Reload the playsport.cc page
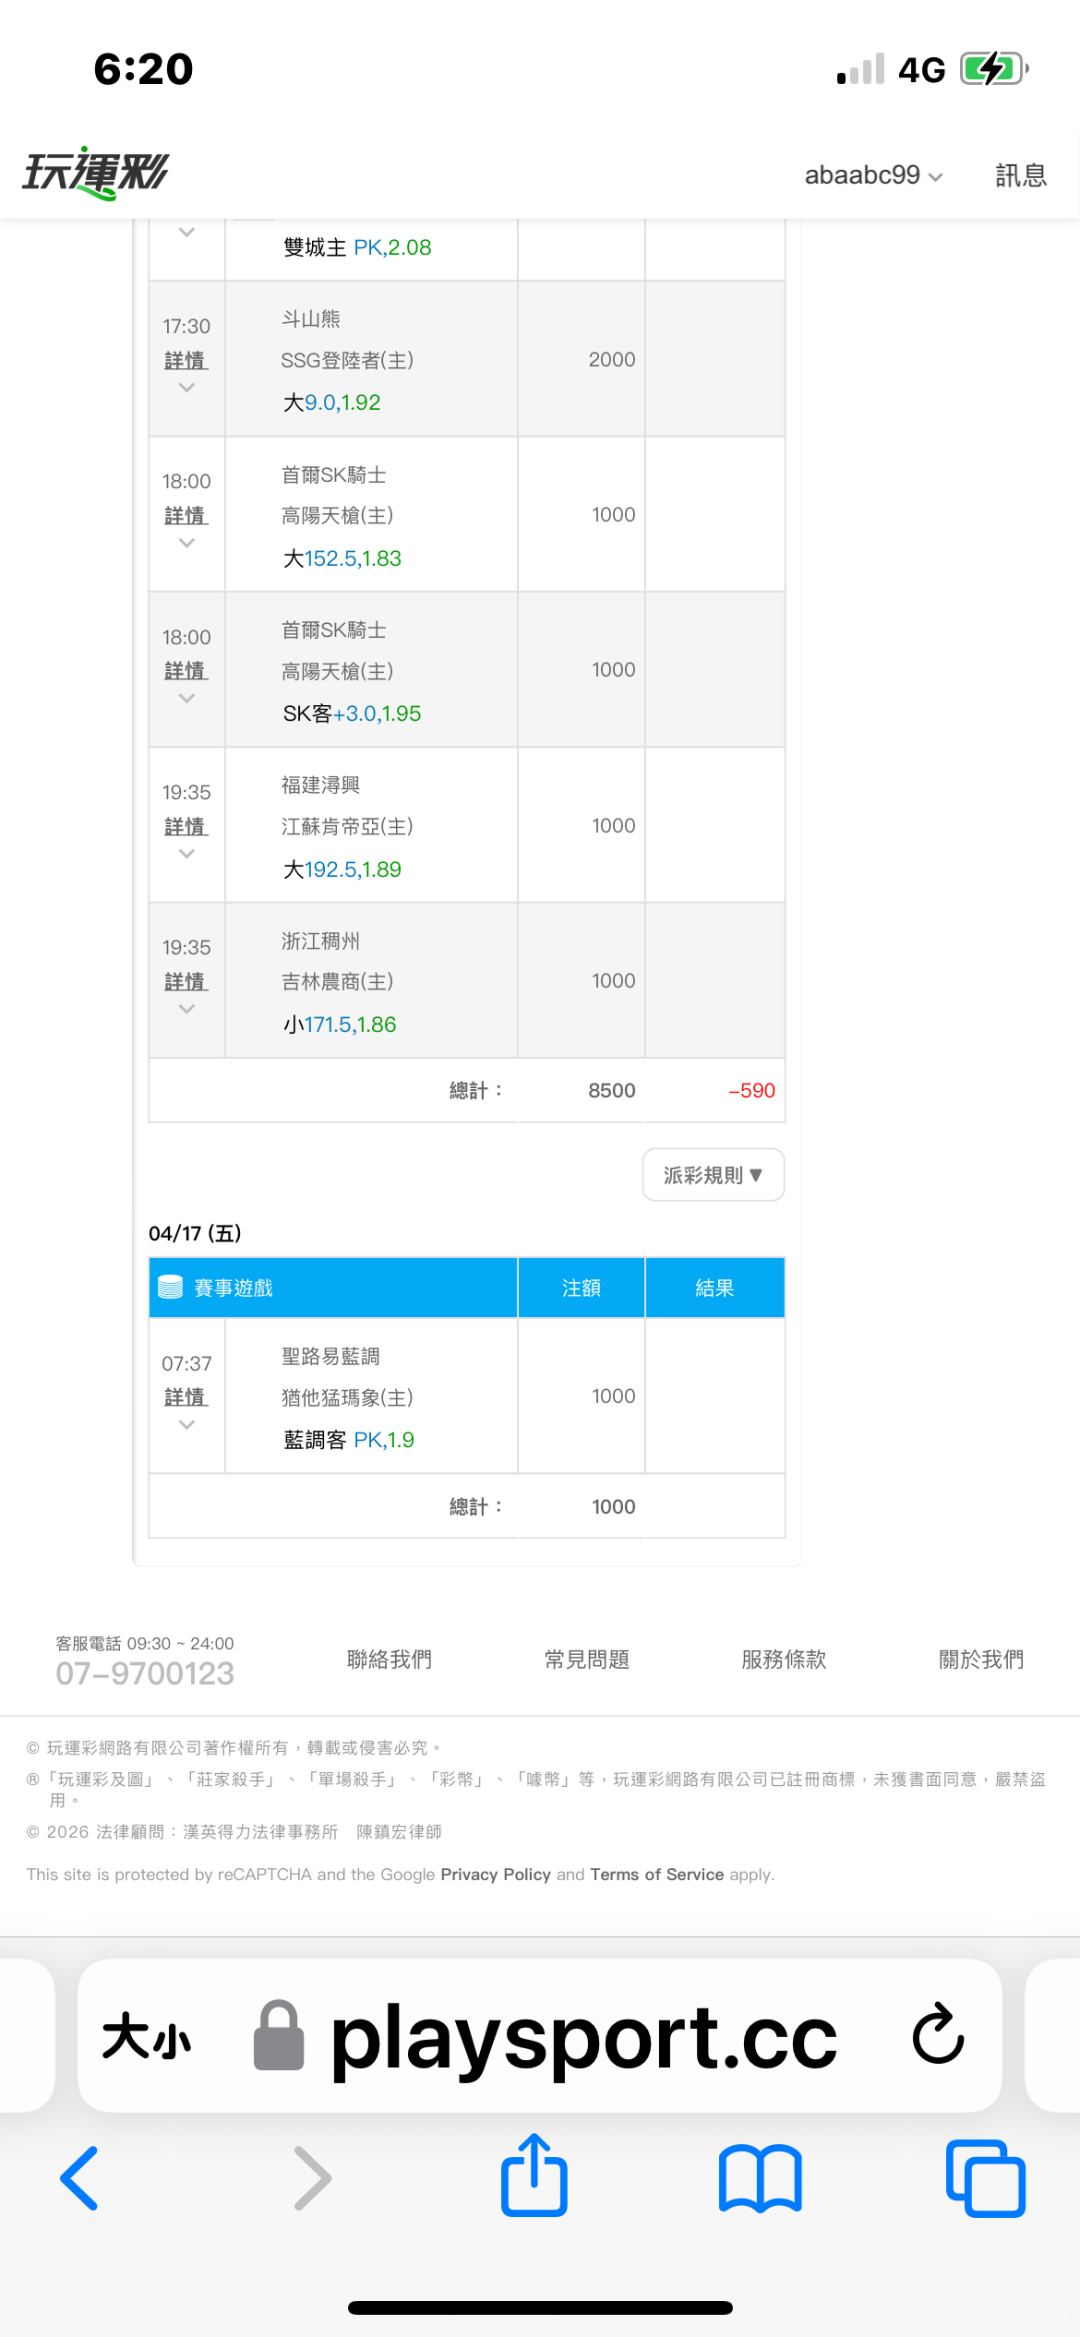Screen dimensions: 1080x2337 tap(938, 2034)
